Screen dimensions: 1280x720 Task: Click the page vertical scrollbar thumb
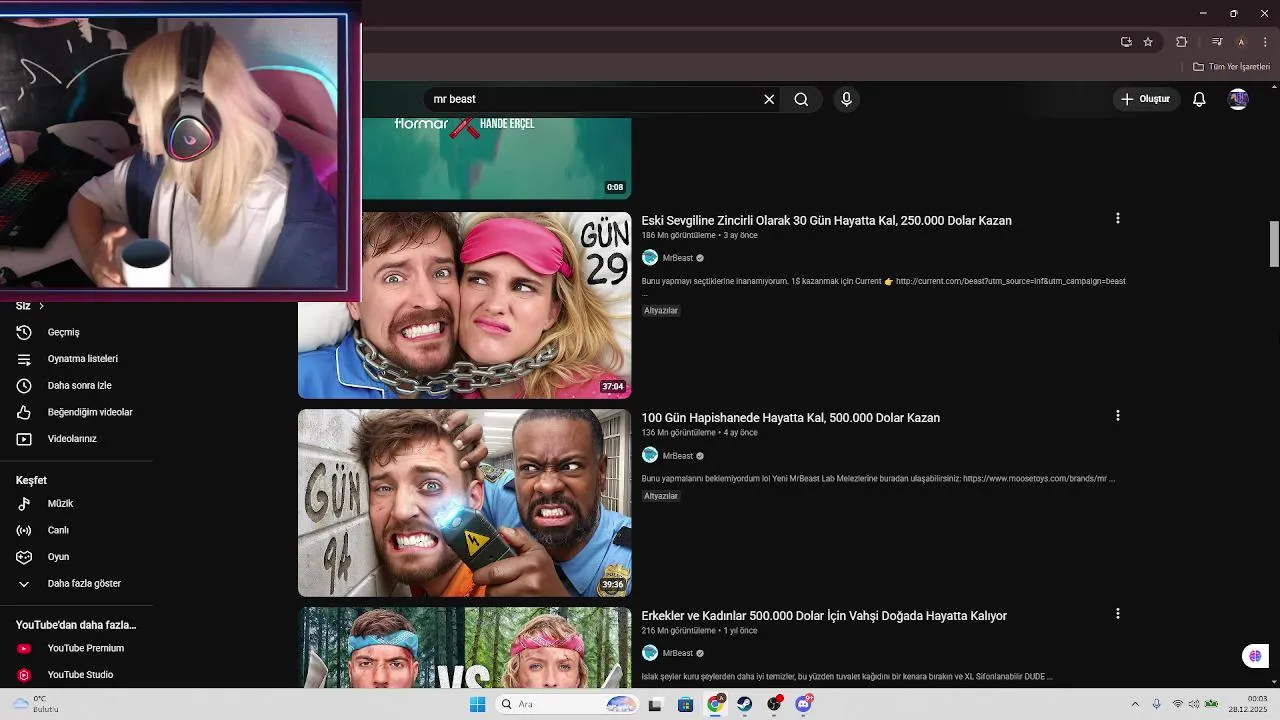[x=1275, y=244]
